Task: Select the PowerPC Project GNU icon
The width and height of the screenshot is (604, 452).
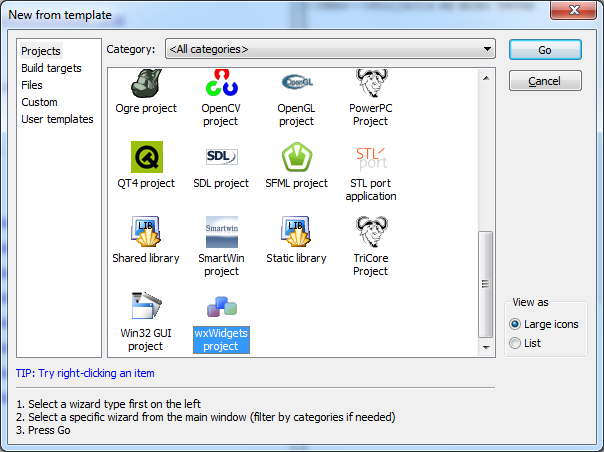Action: point(371,83)
